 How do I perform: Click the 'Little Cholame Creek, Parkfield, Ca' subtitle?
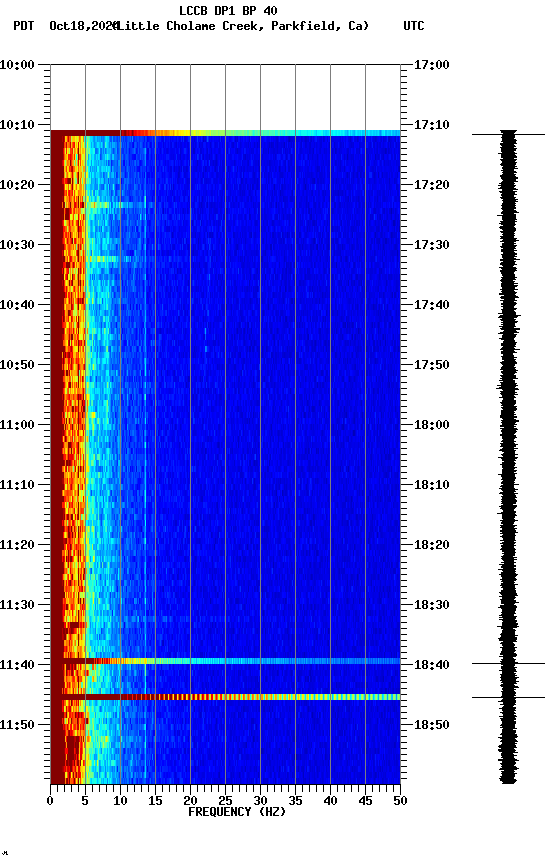tap(242, 26)
